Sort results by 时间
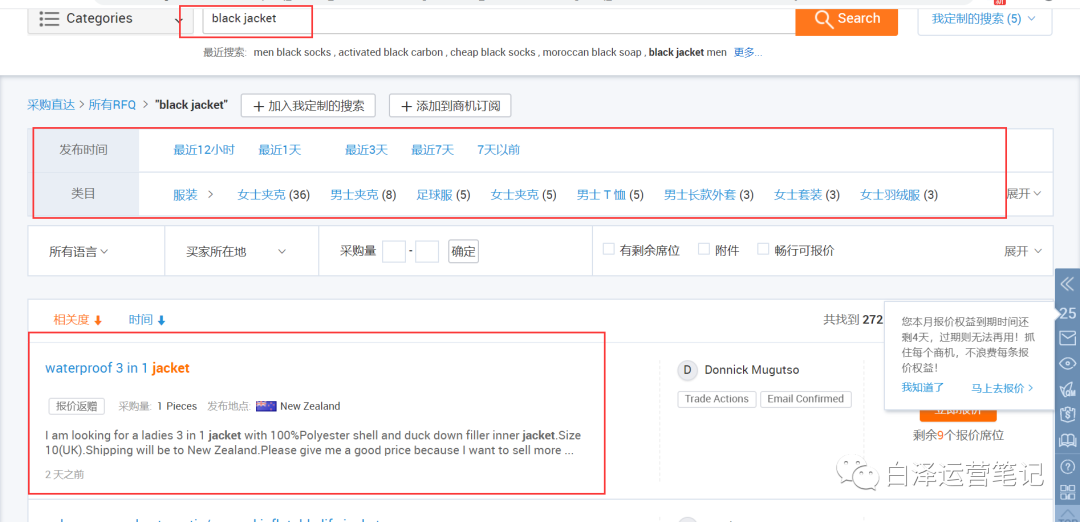Image resolution: width=1080 pixels, height=522 pixels. click(x=147, y=320)
